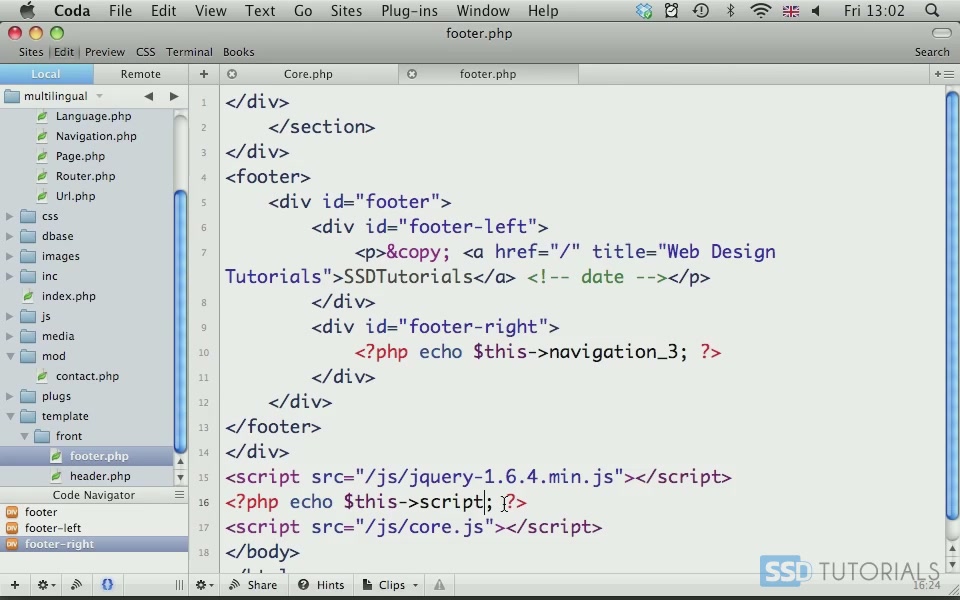Open editor gear action menu
Screen dimensions: 960x600
click(x=204, y=585)
